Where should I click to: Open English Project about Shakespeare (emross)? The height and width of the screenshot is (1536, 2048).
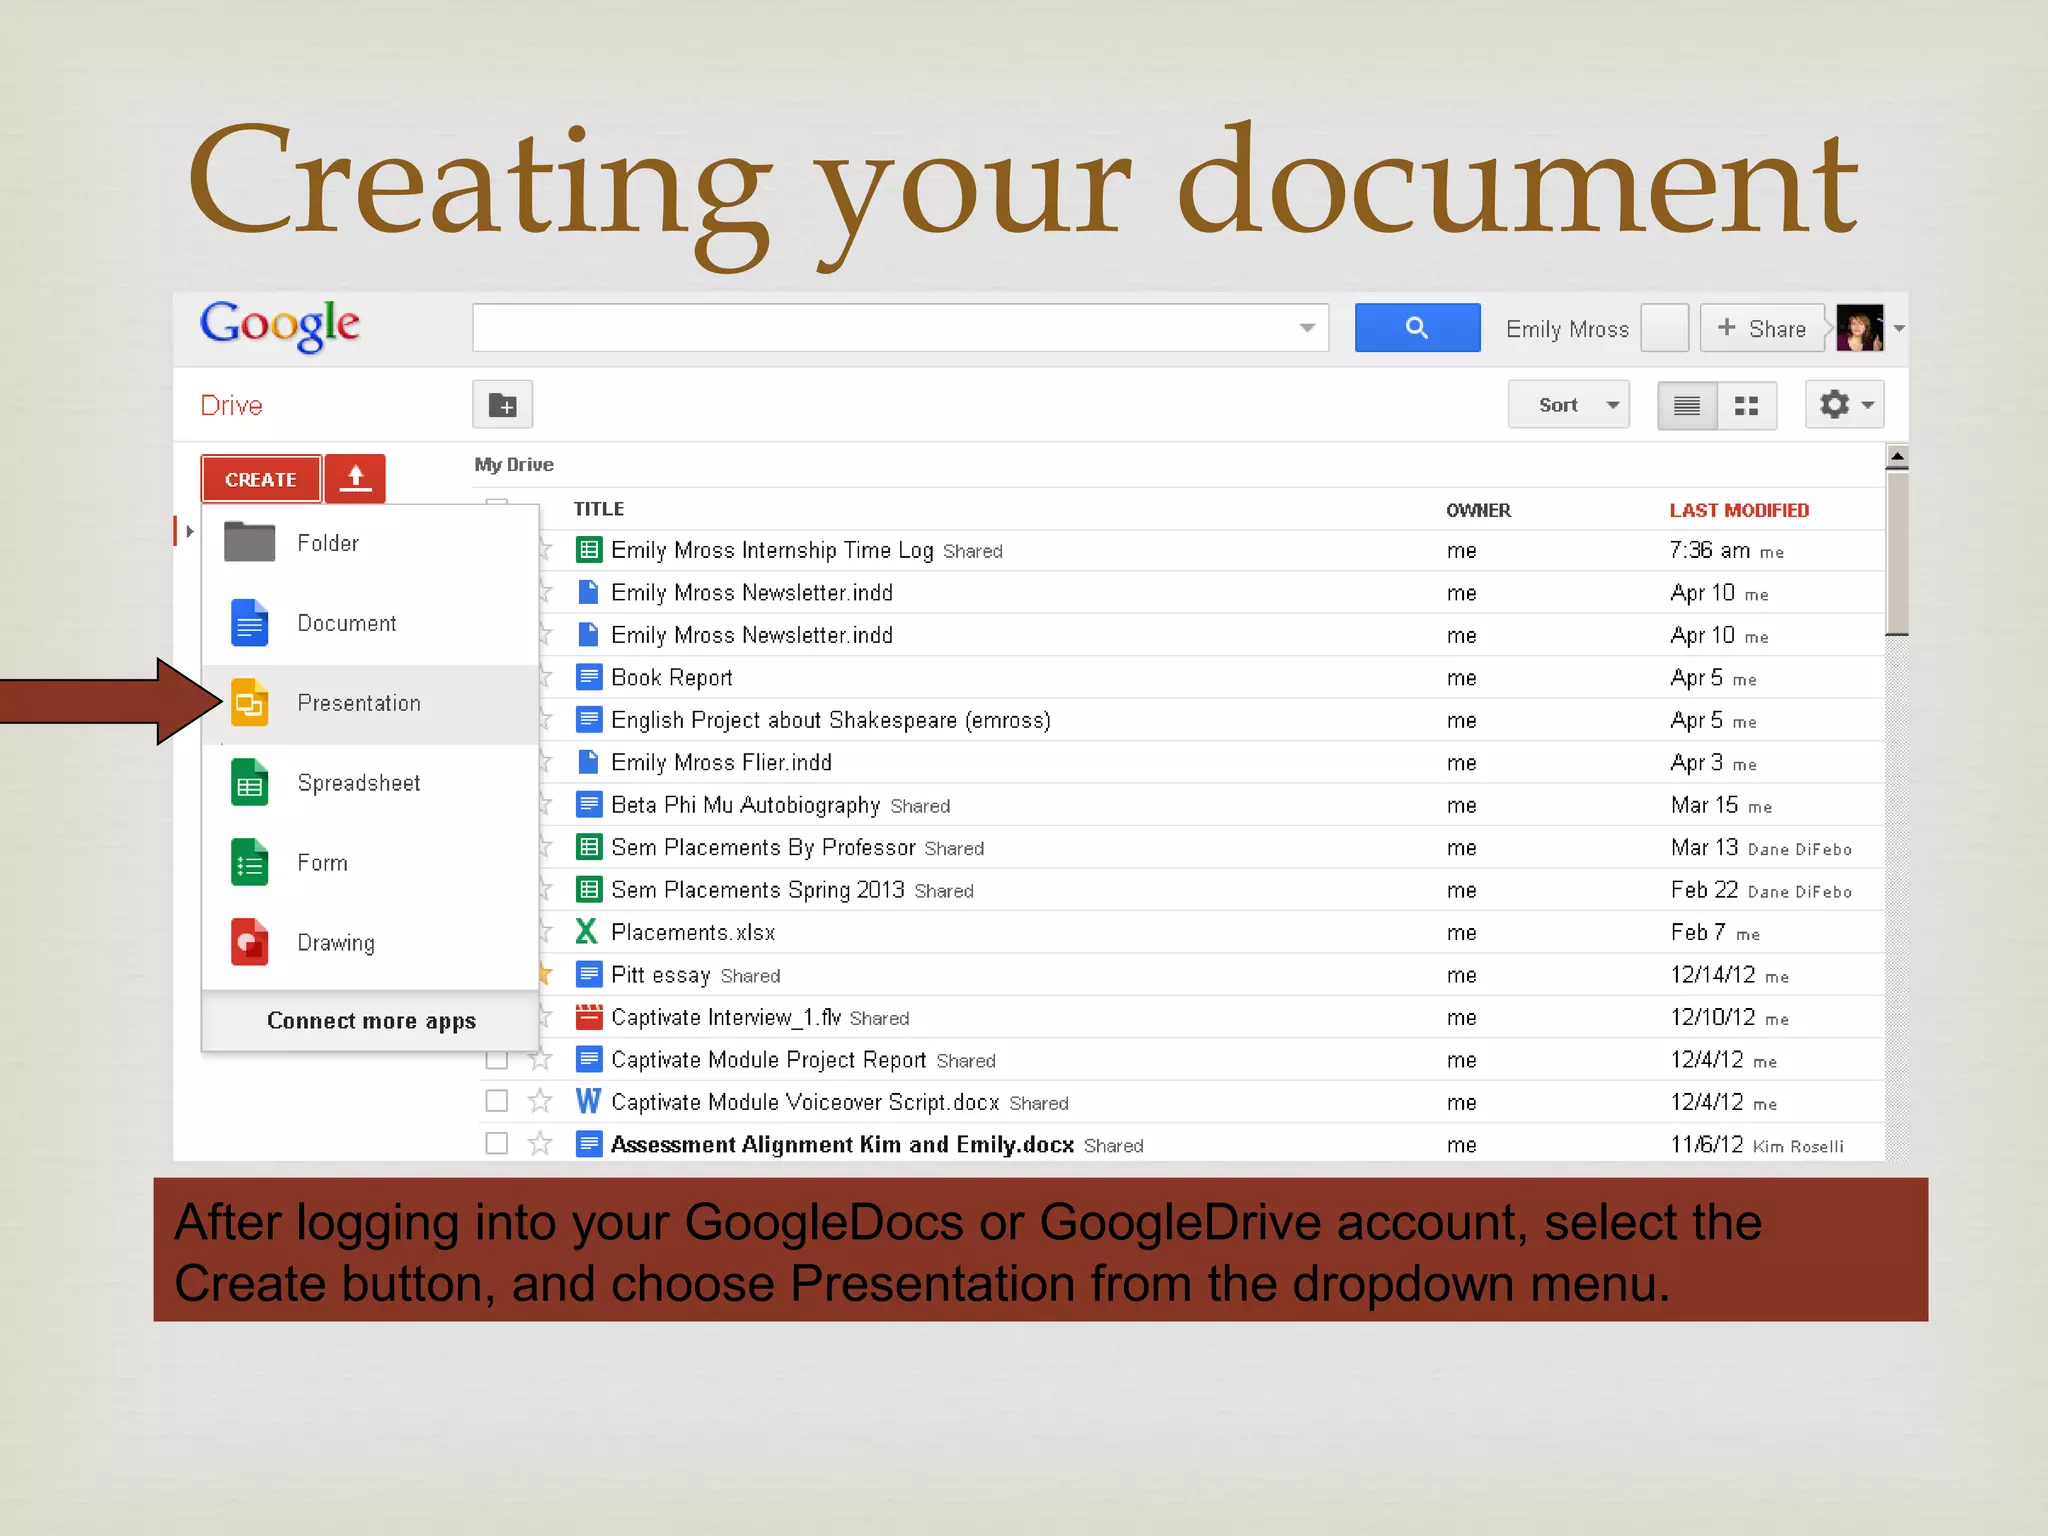click(831, 720)
